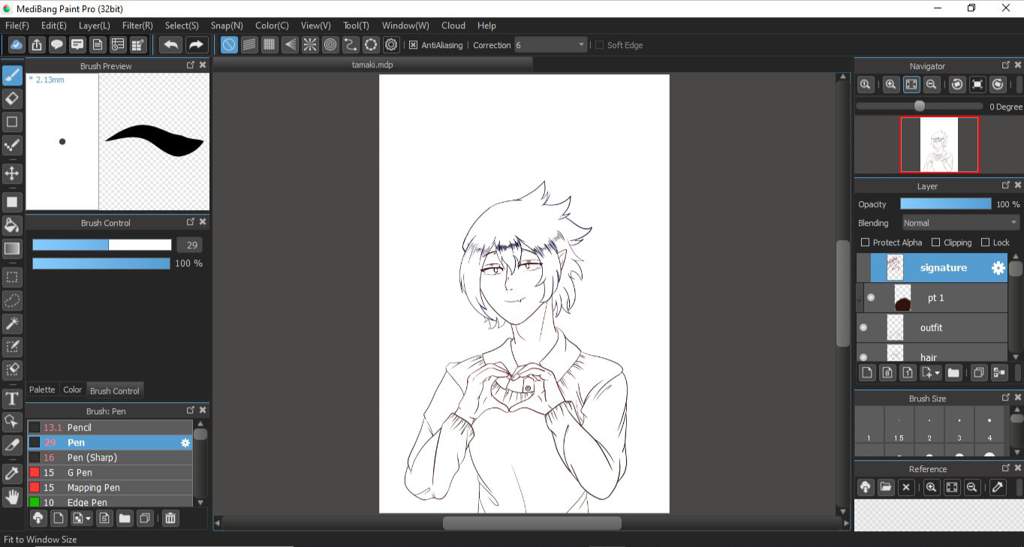Open the tamaki.mdp document tab
Screen dimensions: 1024x547
click(372, 65)
